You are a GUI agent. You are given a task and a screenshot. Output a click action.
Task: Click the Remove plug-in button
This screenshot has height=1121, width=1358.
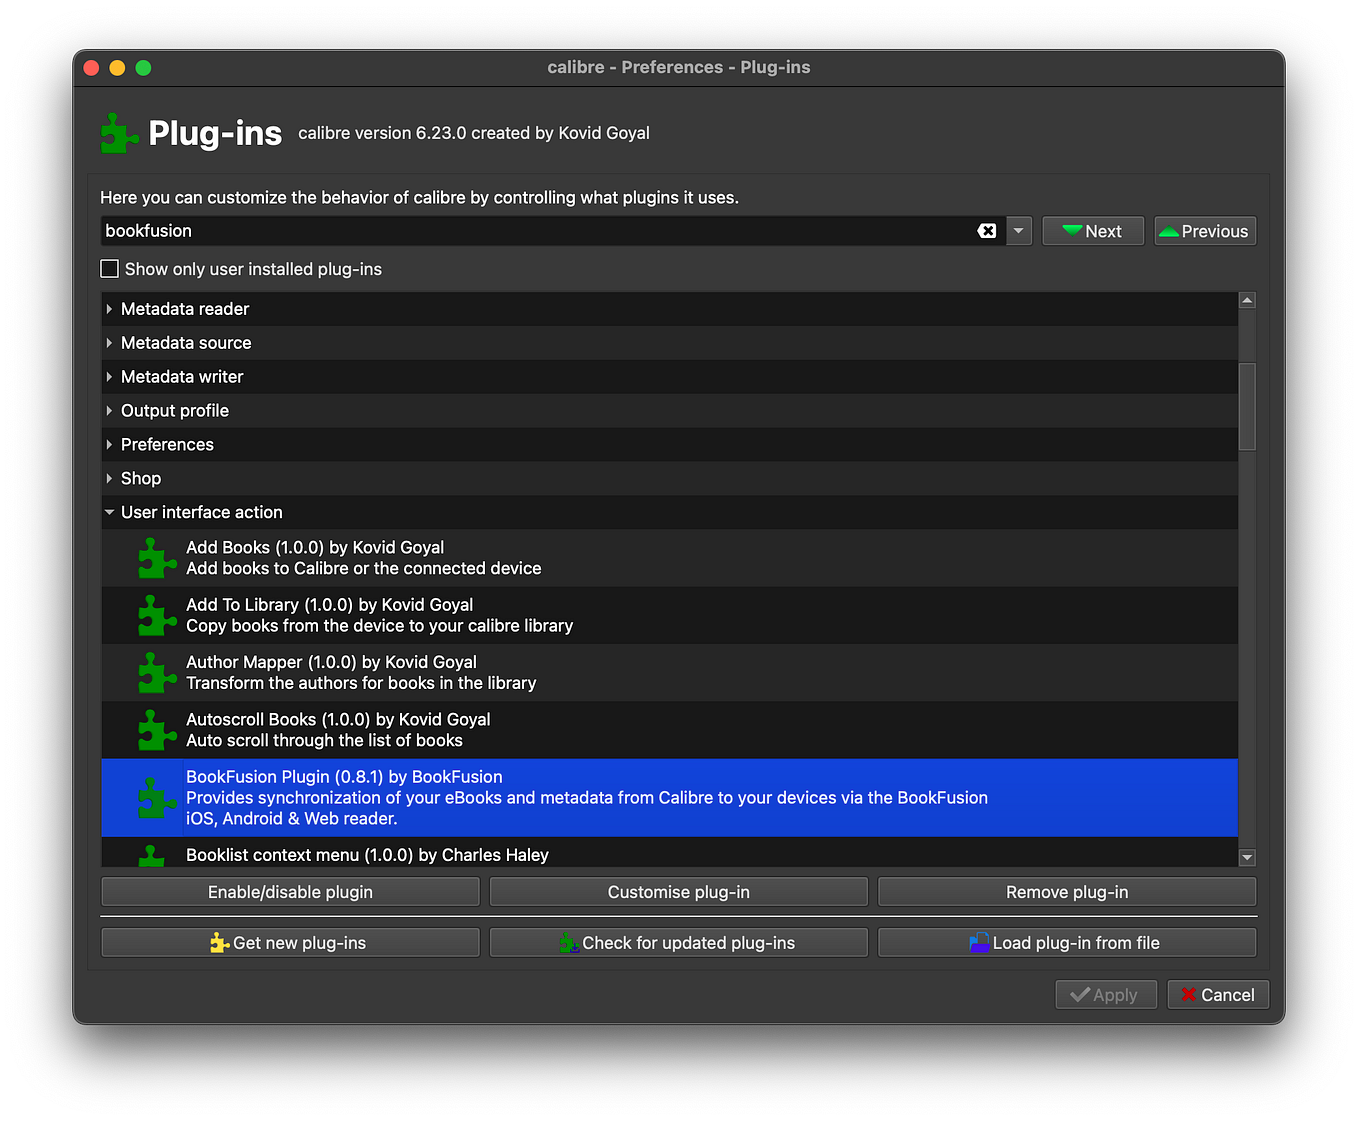pyautogui.click(x=1066, y=891)
